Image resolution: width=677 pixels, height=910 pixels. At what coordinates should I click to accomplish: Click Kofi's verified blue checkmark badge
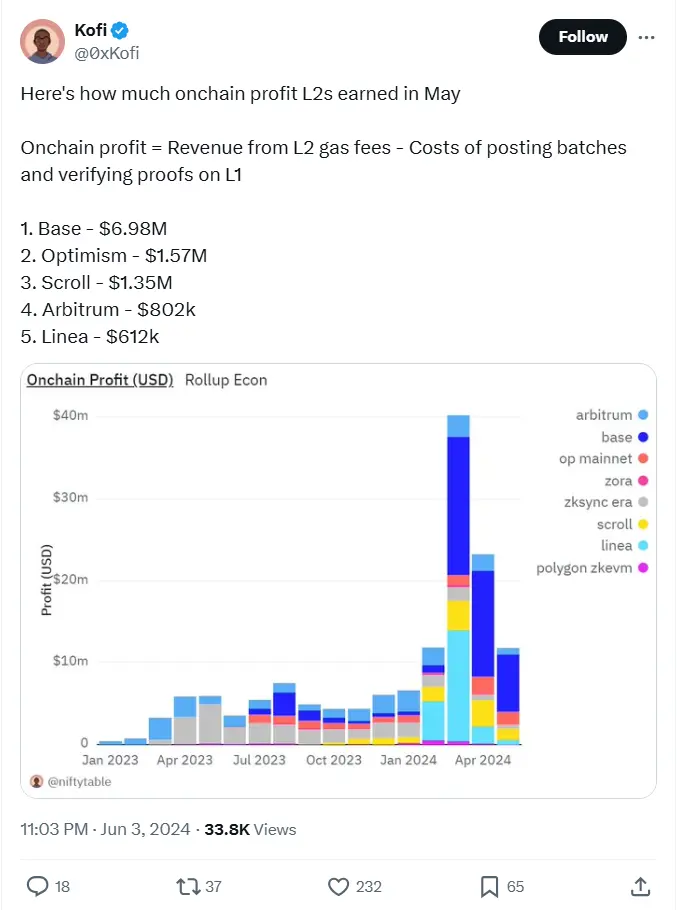[x=118, y=29]
